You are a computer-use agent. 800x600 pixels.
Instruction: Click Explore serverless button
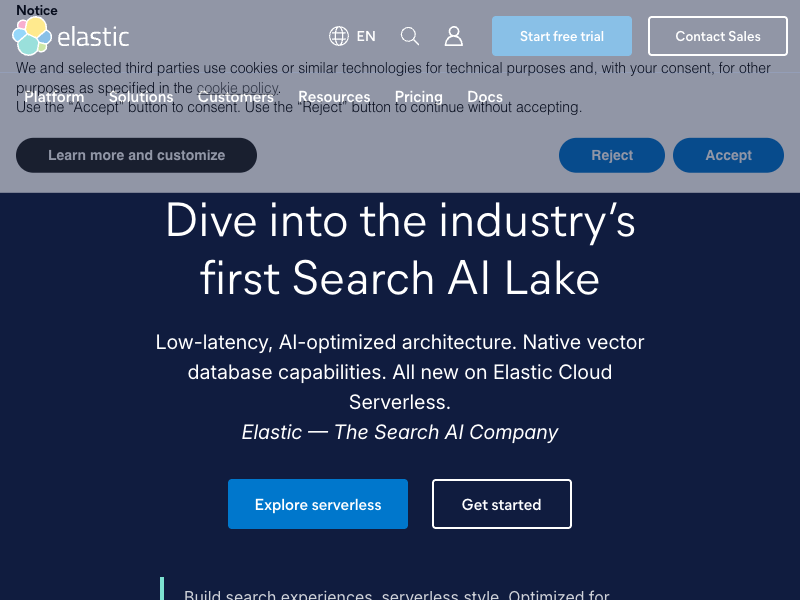click(x=318, y=504)
